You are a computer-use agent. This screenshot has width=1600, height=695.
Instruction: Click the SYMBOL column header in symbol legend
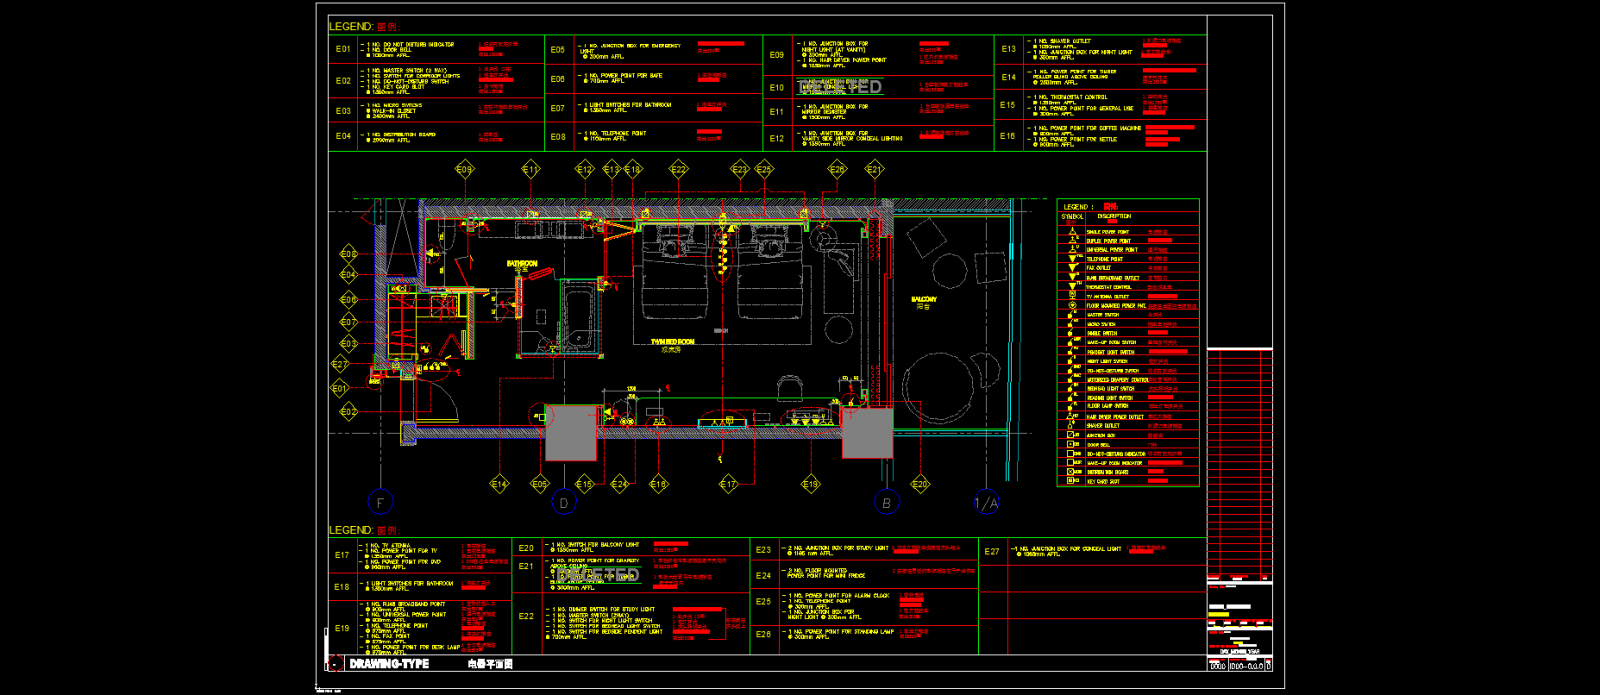(x=1072, y=216)
